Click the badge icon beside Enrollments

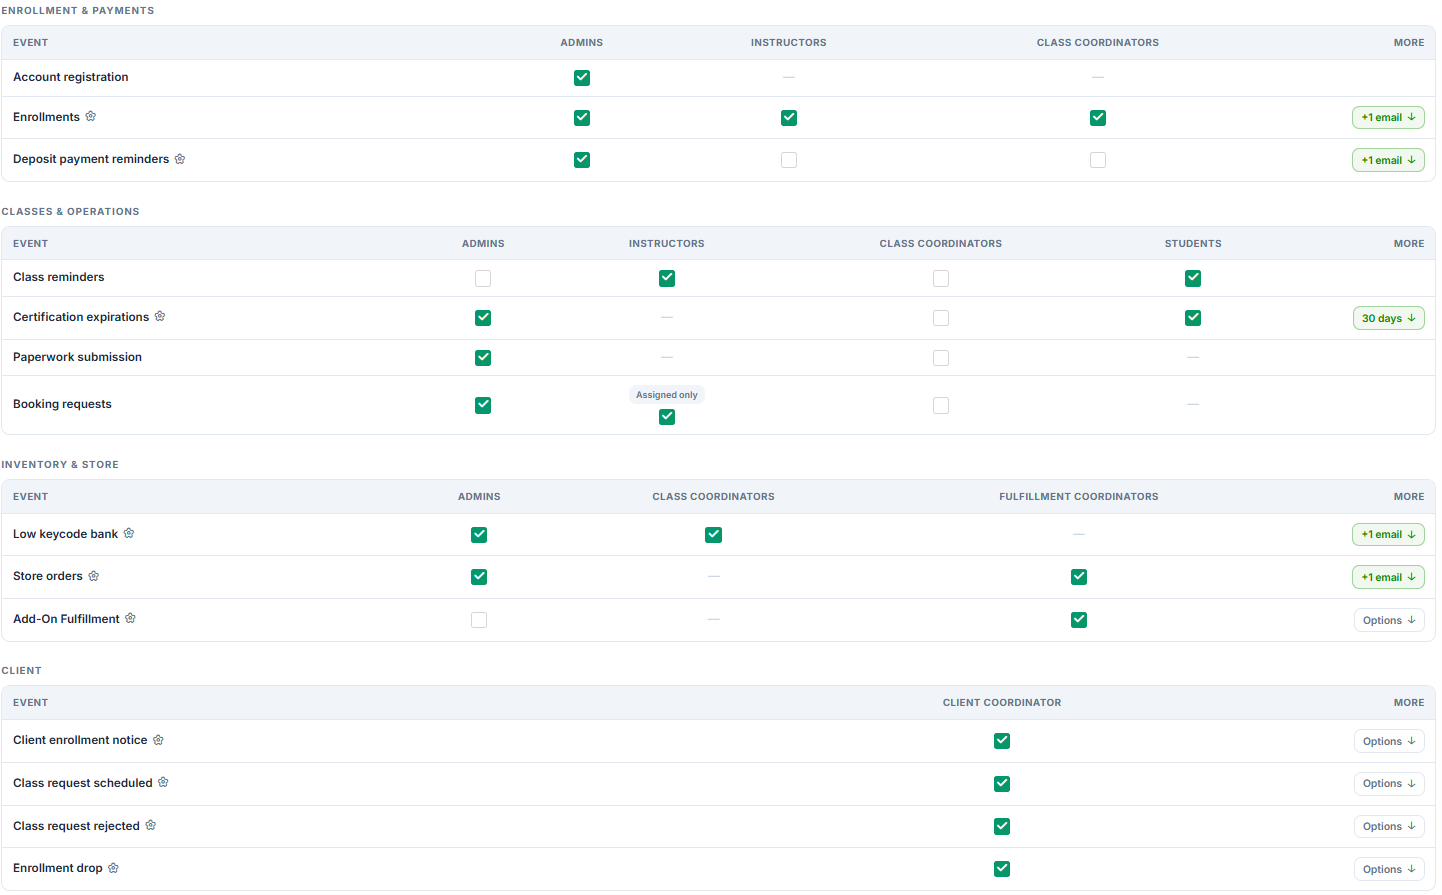(x=91, y=117)
